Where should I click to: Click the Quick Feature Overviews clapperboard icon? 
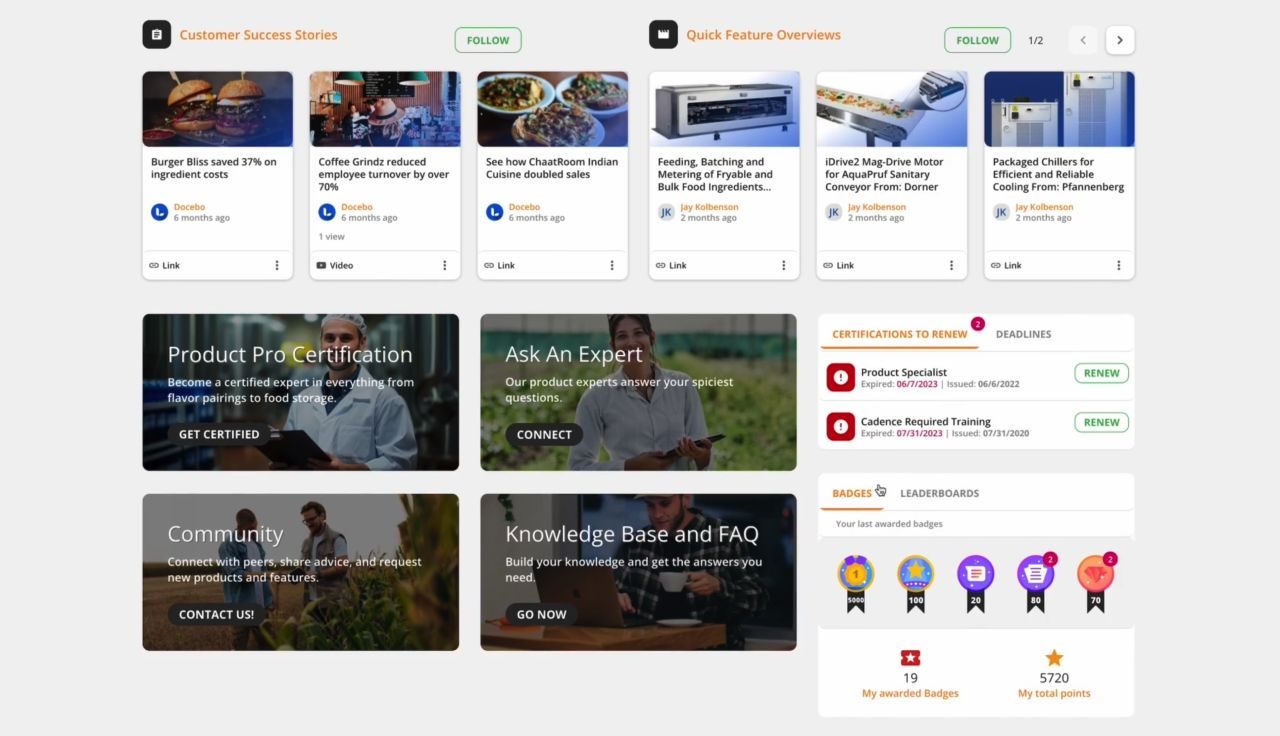click(662, 35)
